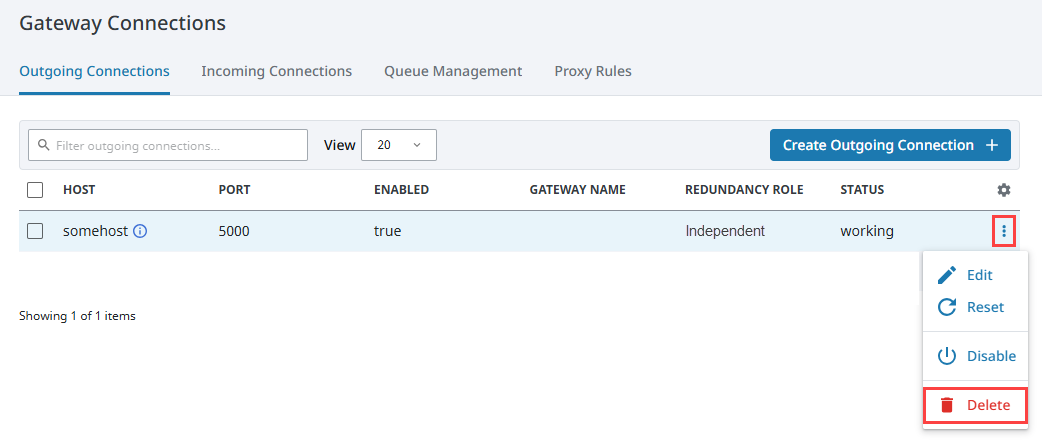Open the three-dot row actions menu

1004,231
